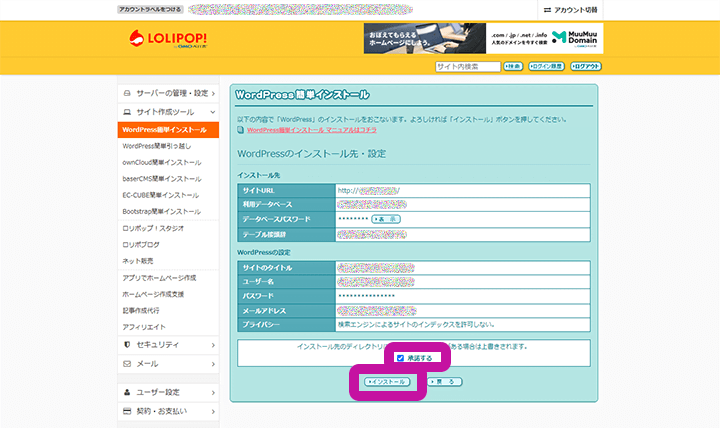
Task: Click the envelope icon beside メール
Action: (127, 364)
